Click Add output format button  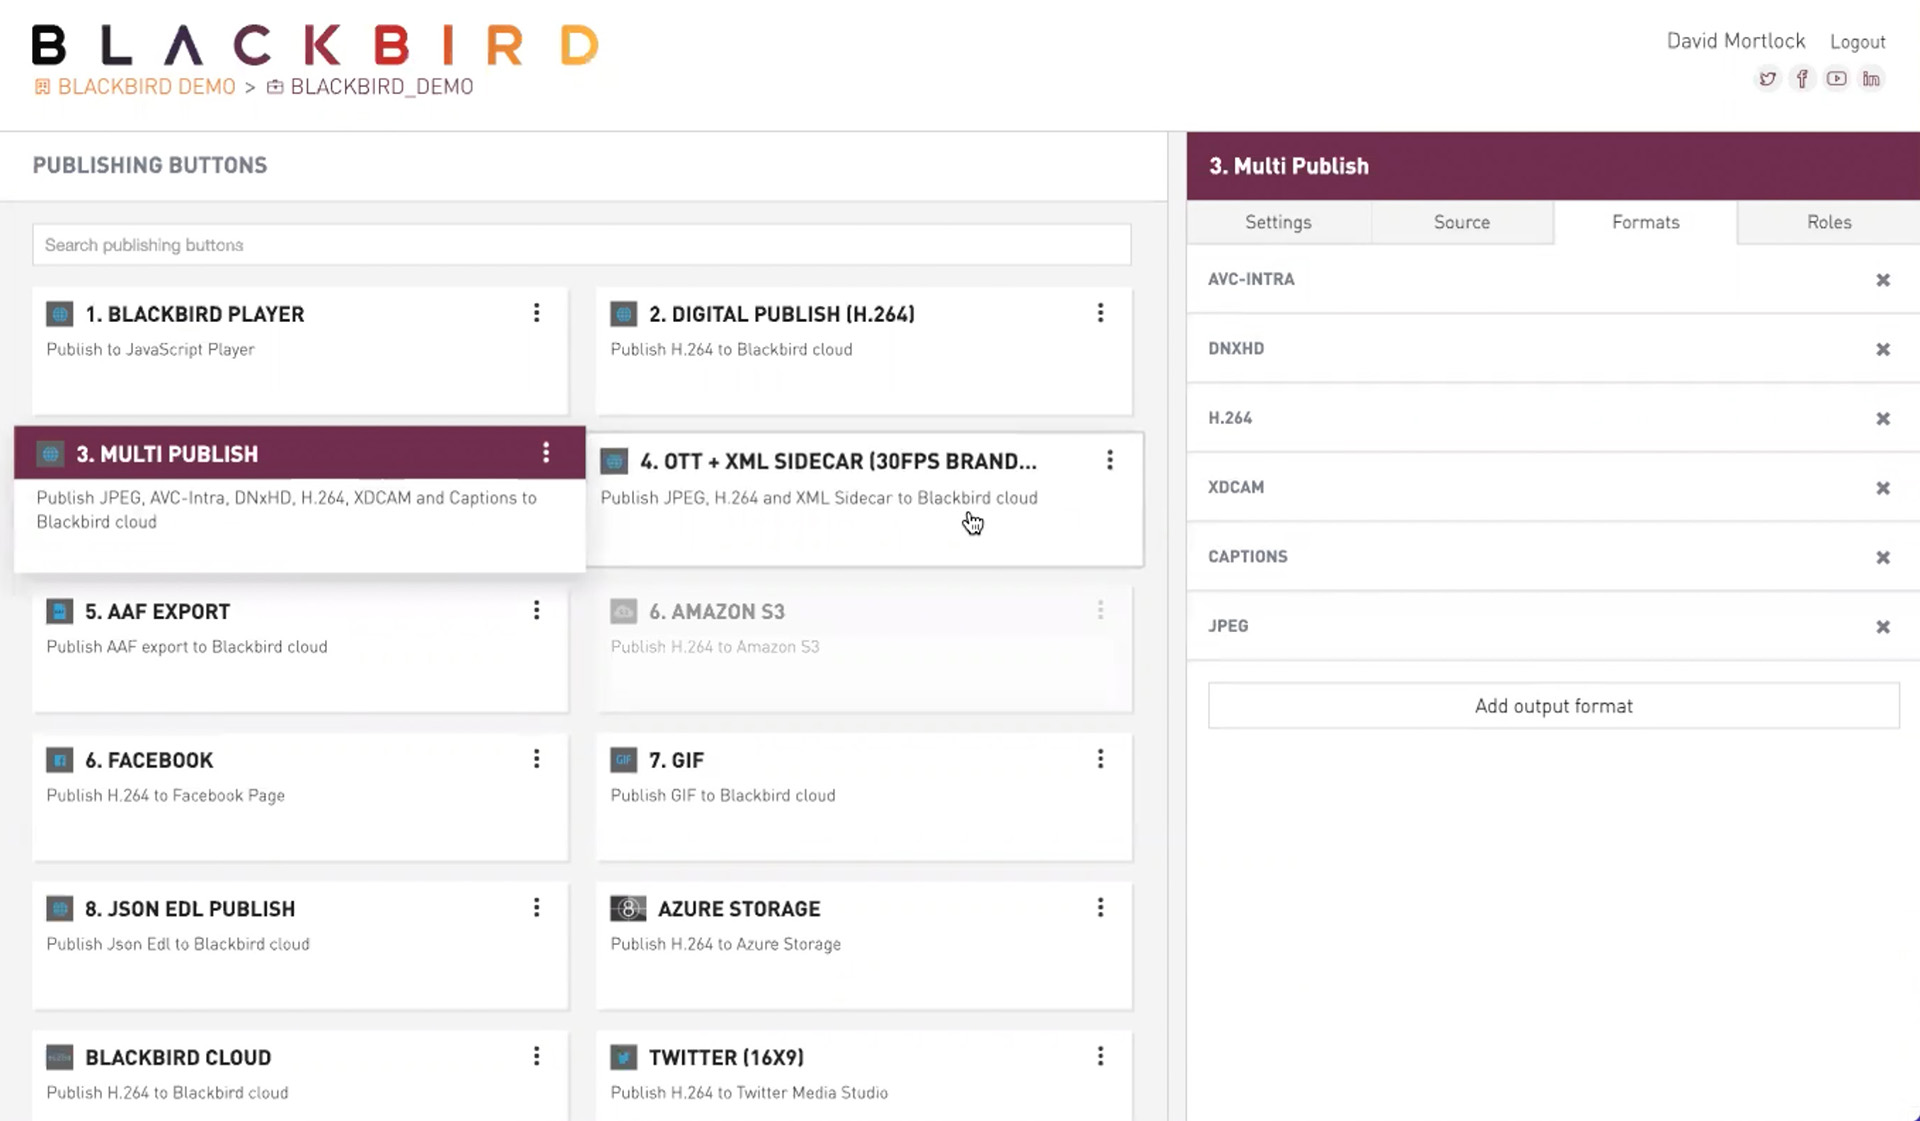pos(1553,706)
